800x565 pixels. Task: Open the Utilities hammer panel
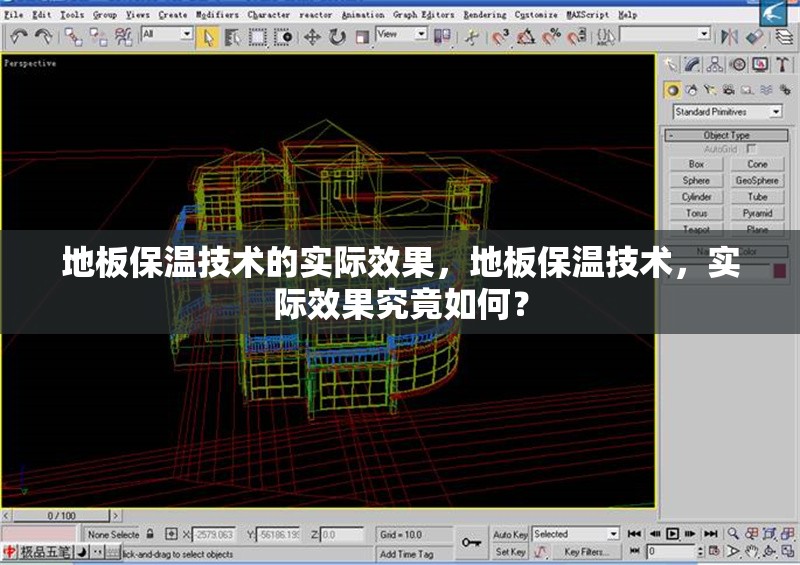[x=781, y=65]
